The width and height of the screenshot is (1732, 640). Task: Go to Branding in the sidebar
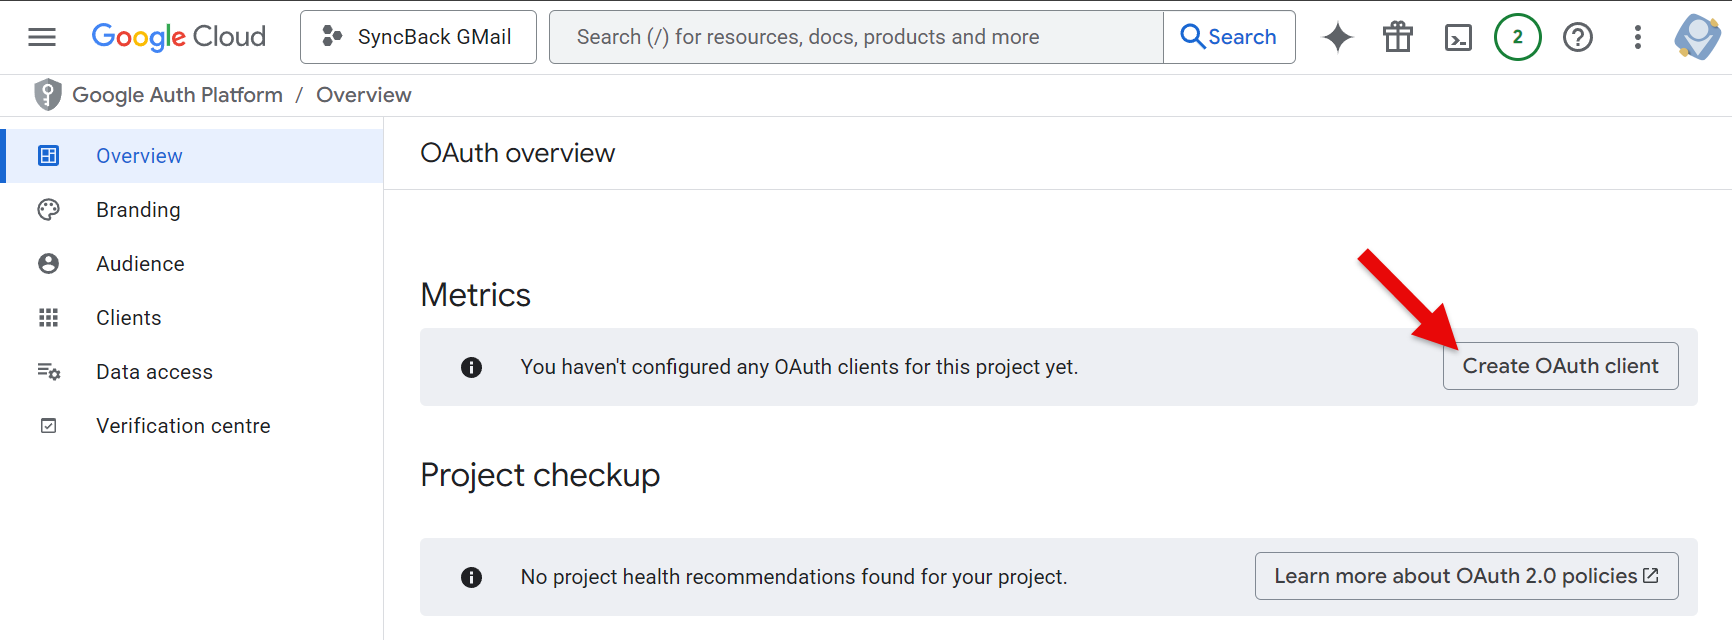[x=138, y=210]
